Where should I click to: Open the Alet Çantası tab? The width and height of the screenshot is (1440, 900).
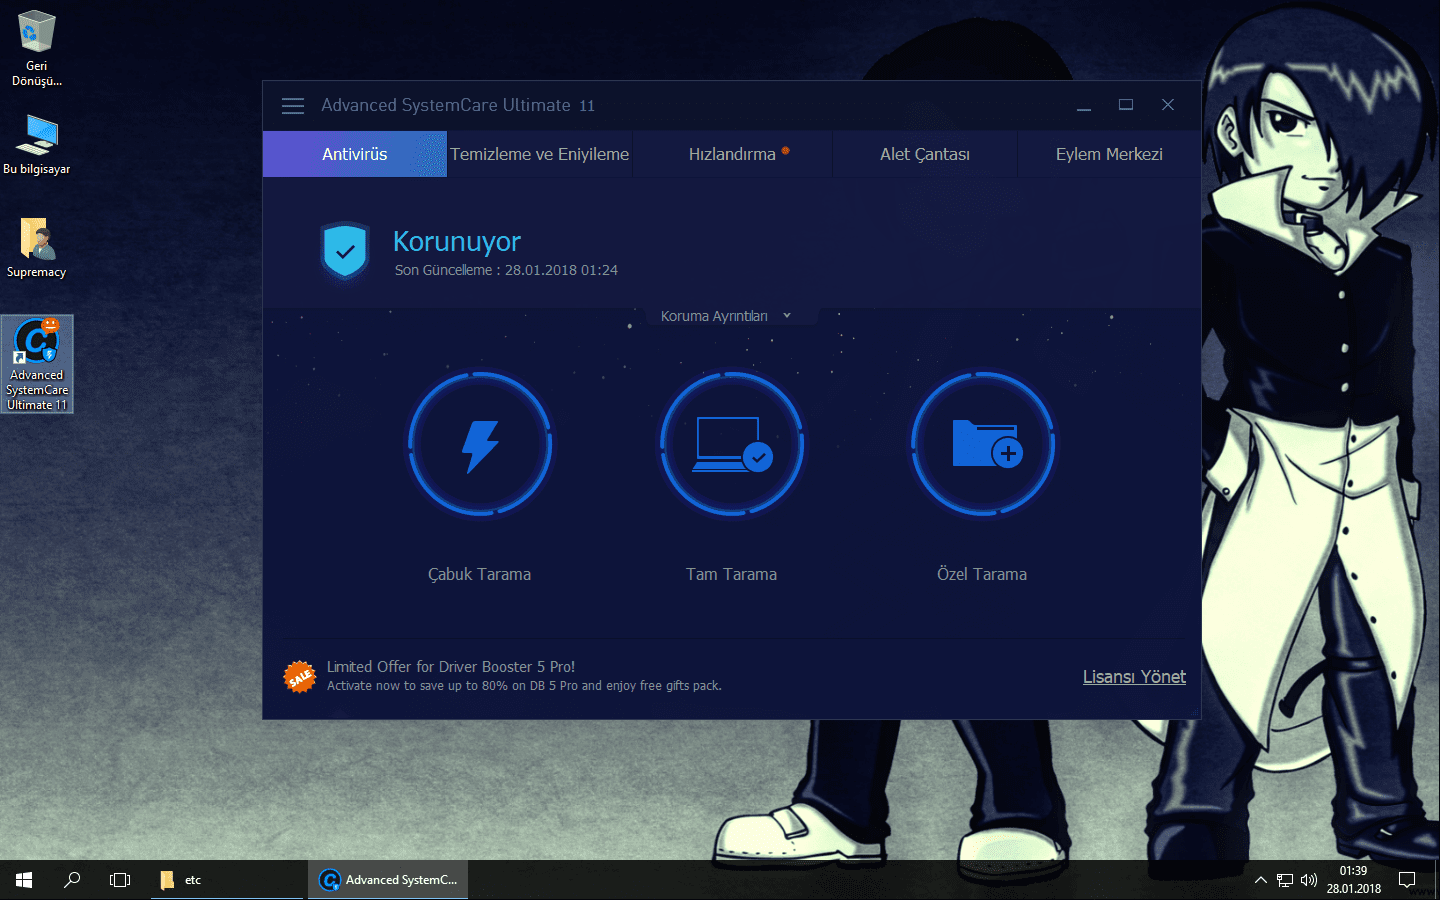pos(925,154)
